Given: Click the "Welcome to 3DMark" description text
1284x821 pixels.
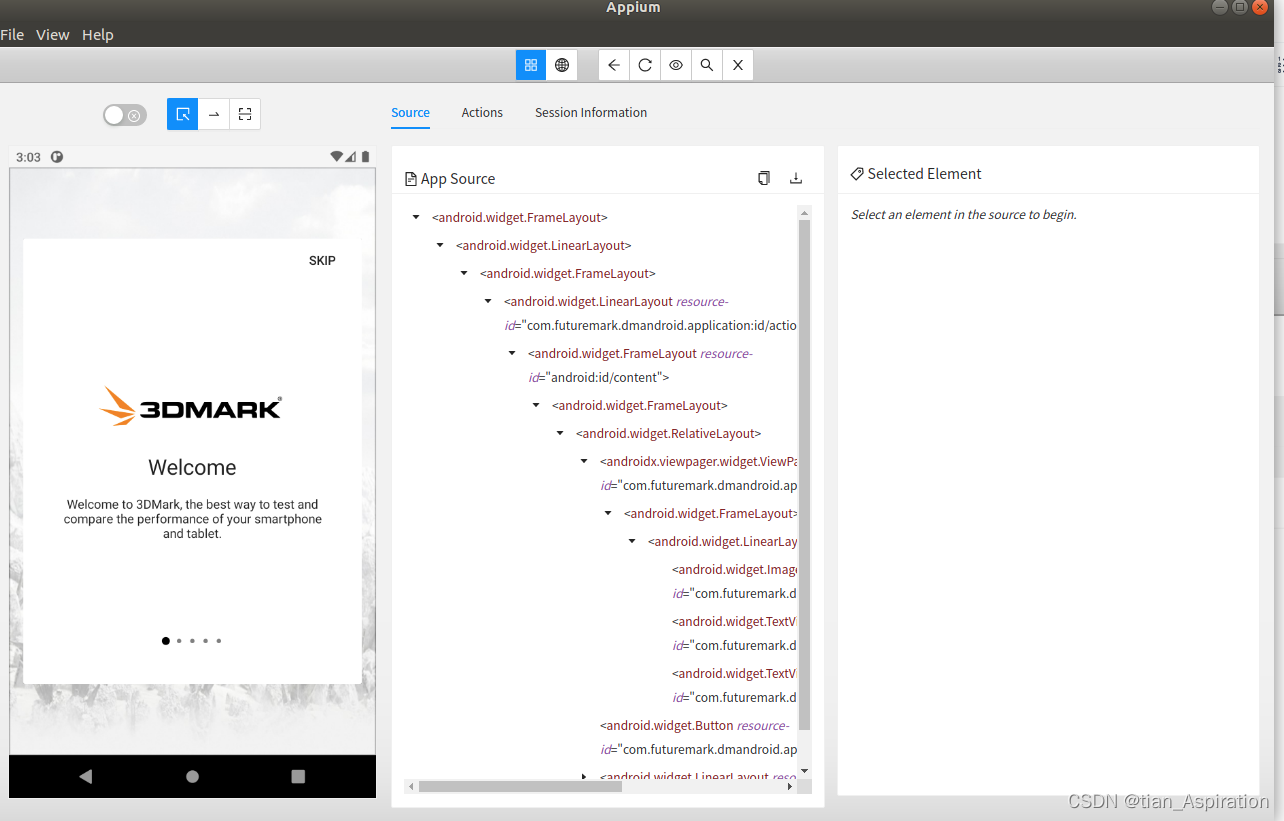Looking at the screenshot, I should tap(192, 519).
